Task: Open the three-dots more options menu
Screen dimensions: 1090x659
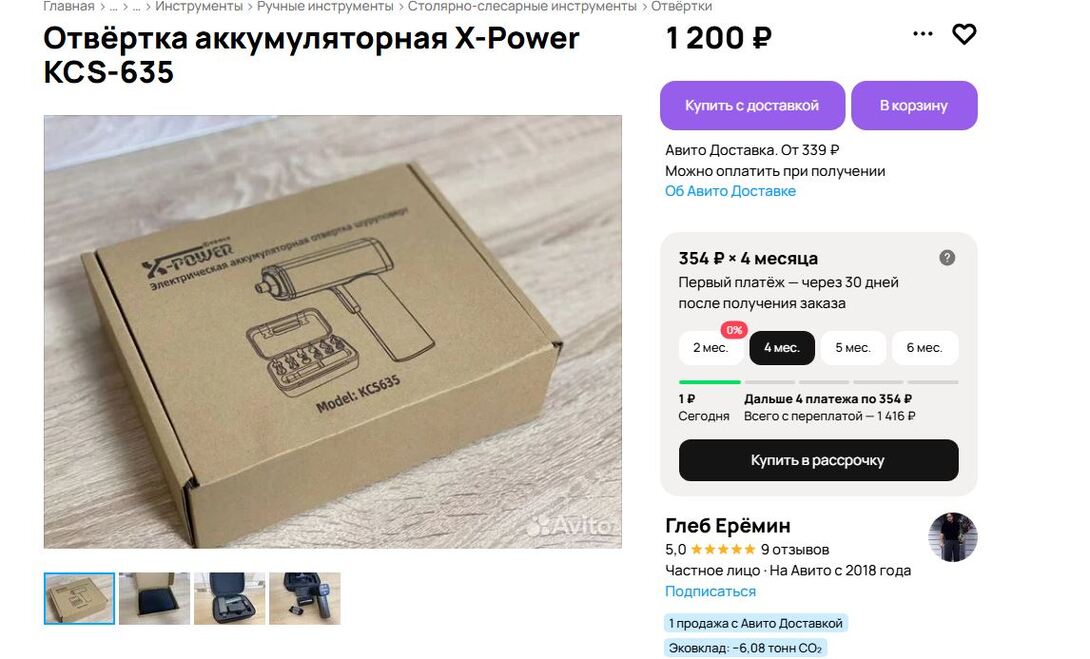Action: click(922, 34)
